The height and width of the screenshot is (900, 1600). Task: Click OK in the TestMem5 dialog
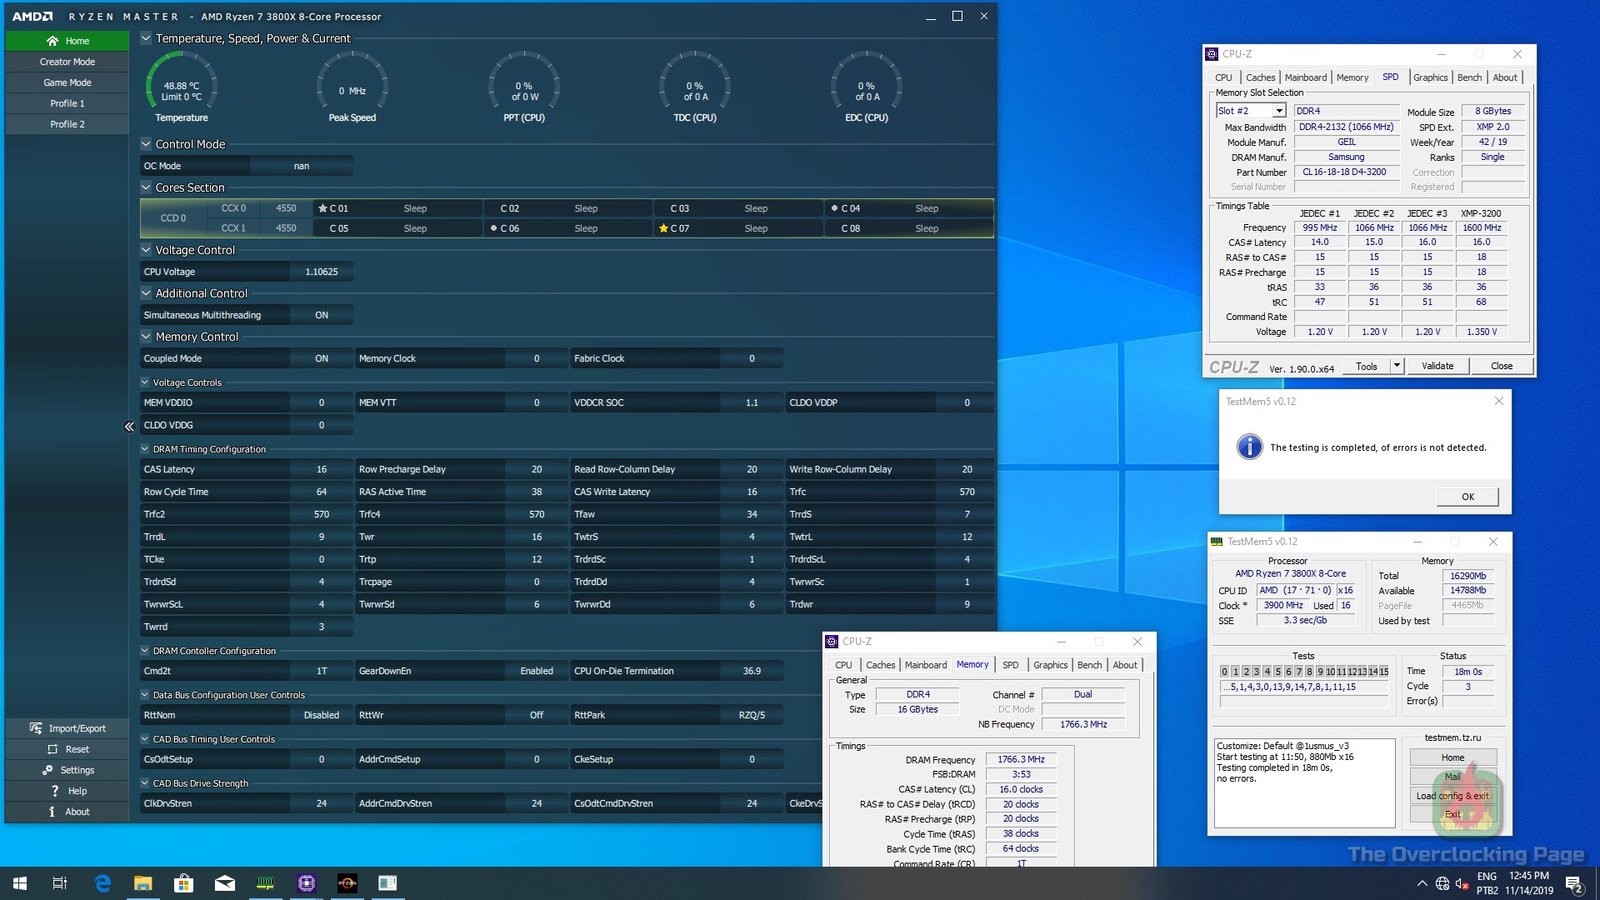point(1467,497)
